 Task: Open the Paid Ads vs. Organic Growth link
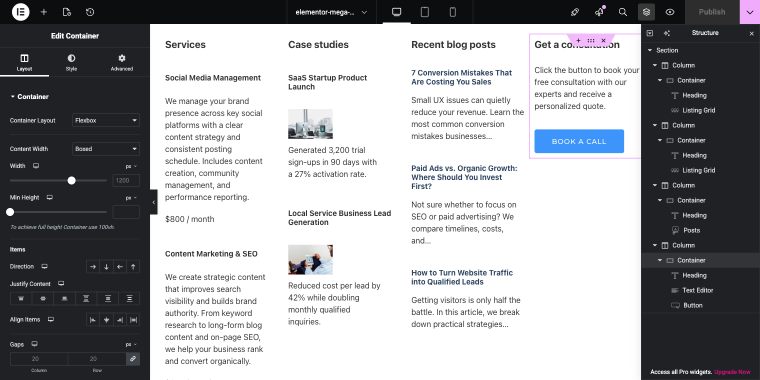pos(464,177)
